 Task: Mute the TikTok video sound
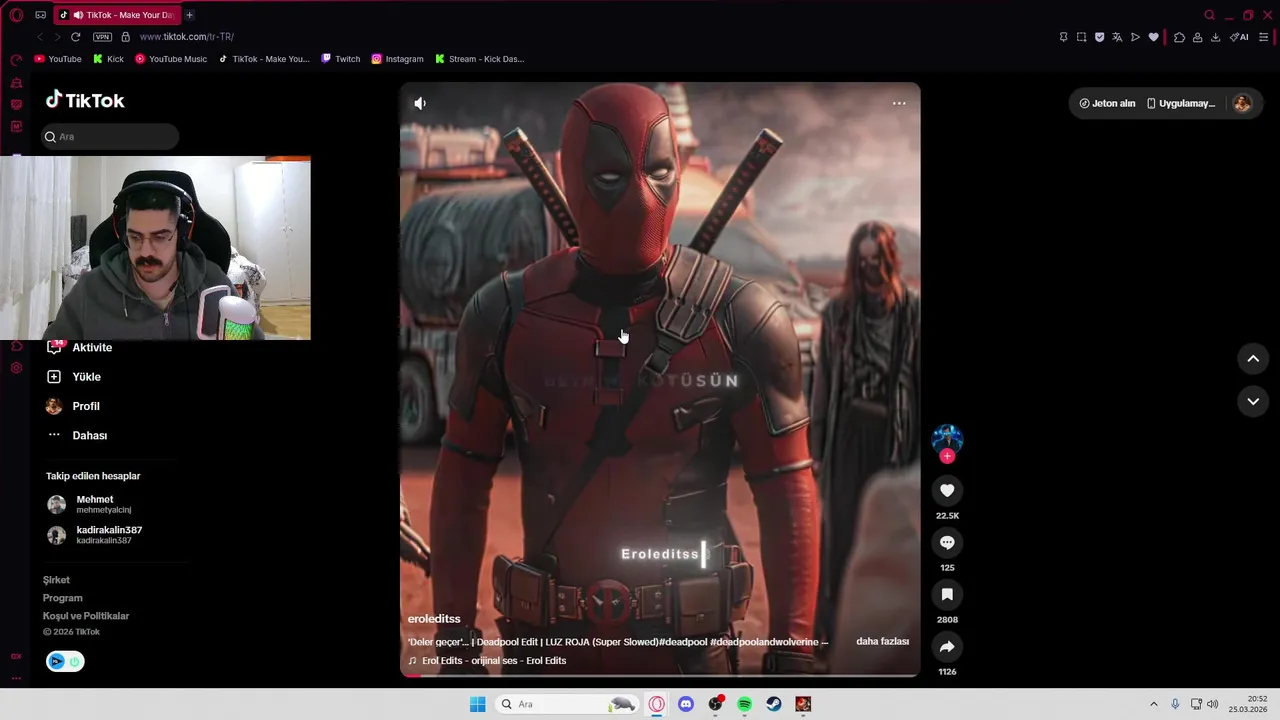(420, 103)
